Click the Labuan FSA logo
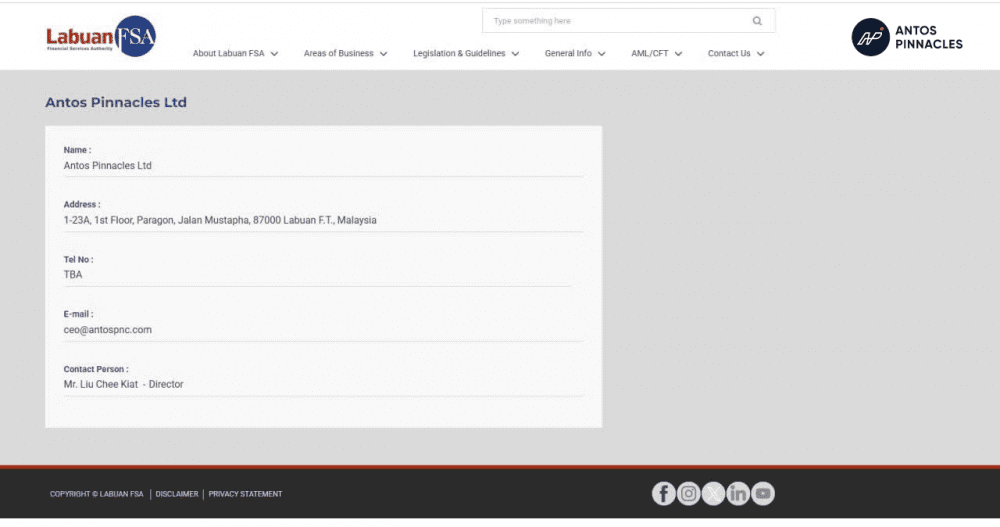This screenshot has height=527, width=1000. (x=101, y=36)
